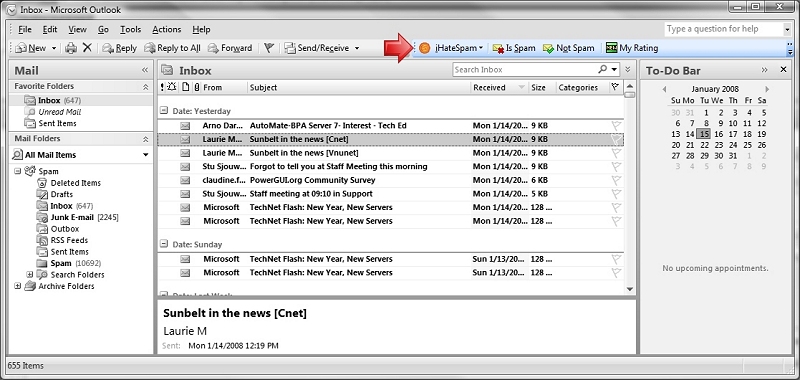Viewport: 800px width, 380px height.
Task: Expand the Query Builder chevron beside search
Action: pos(628,69)
